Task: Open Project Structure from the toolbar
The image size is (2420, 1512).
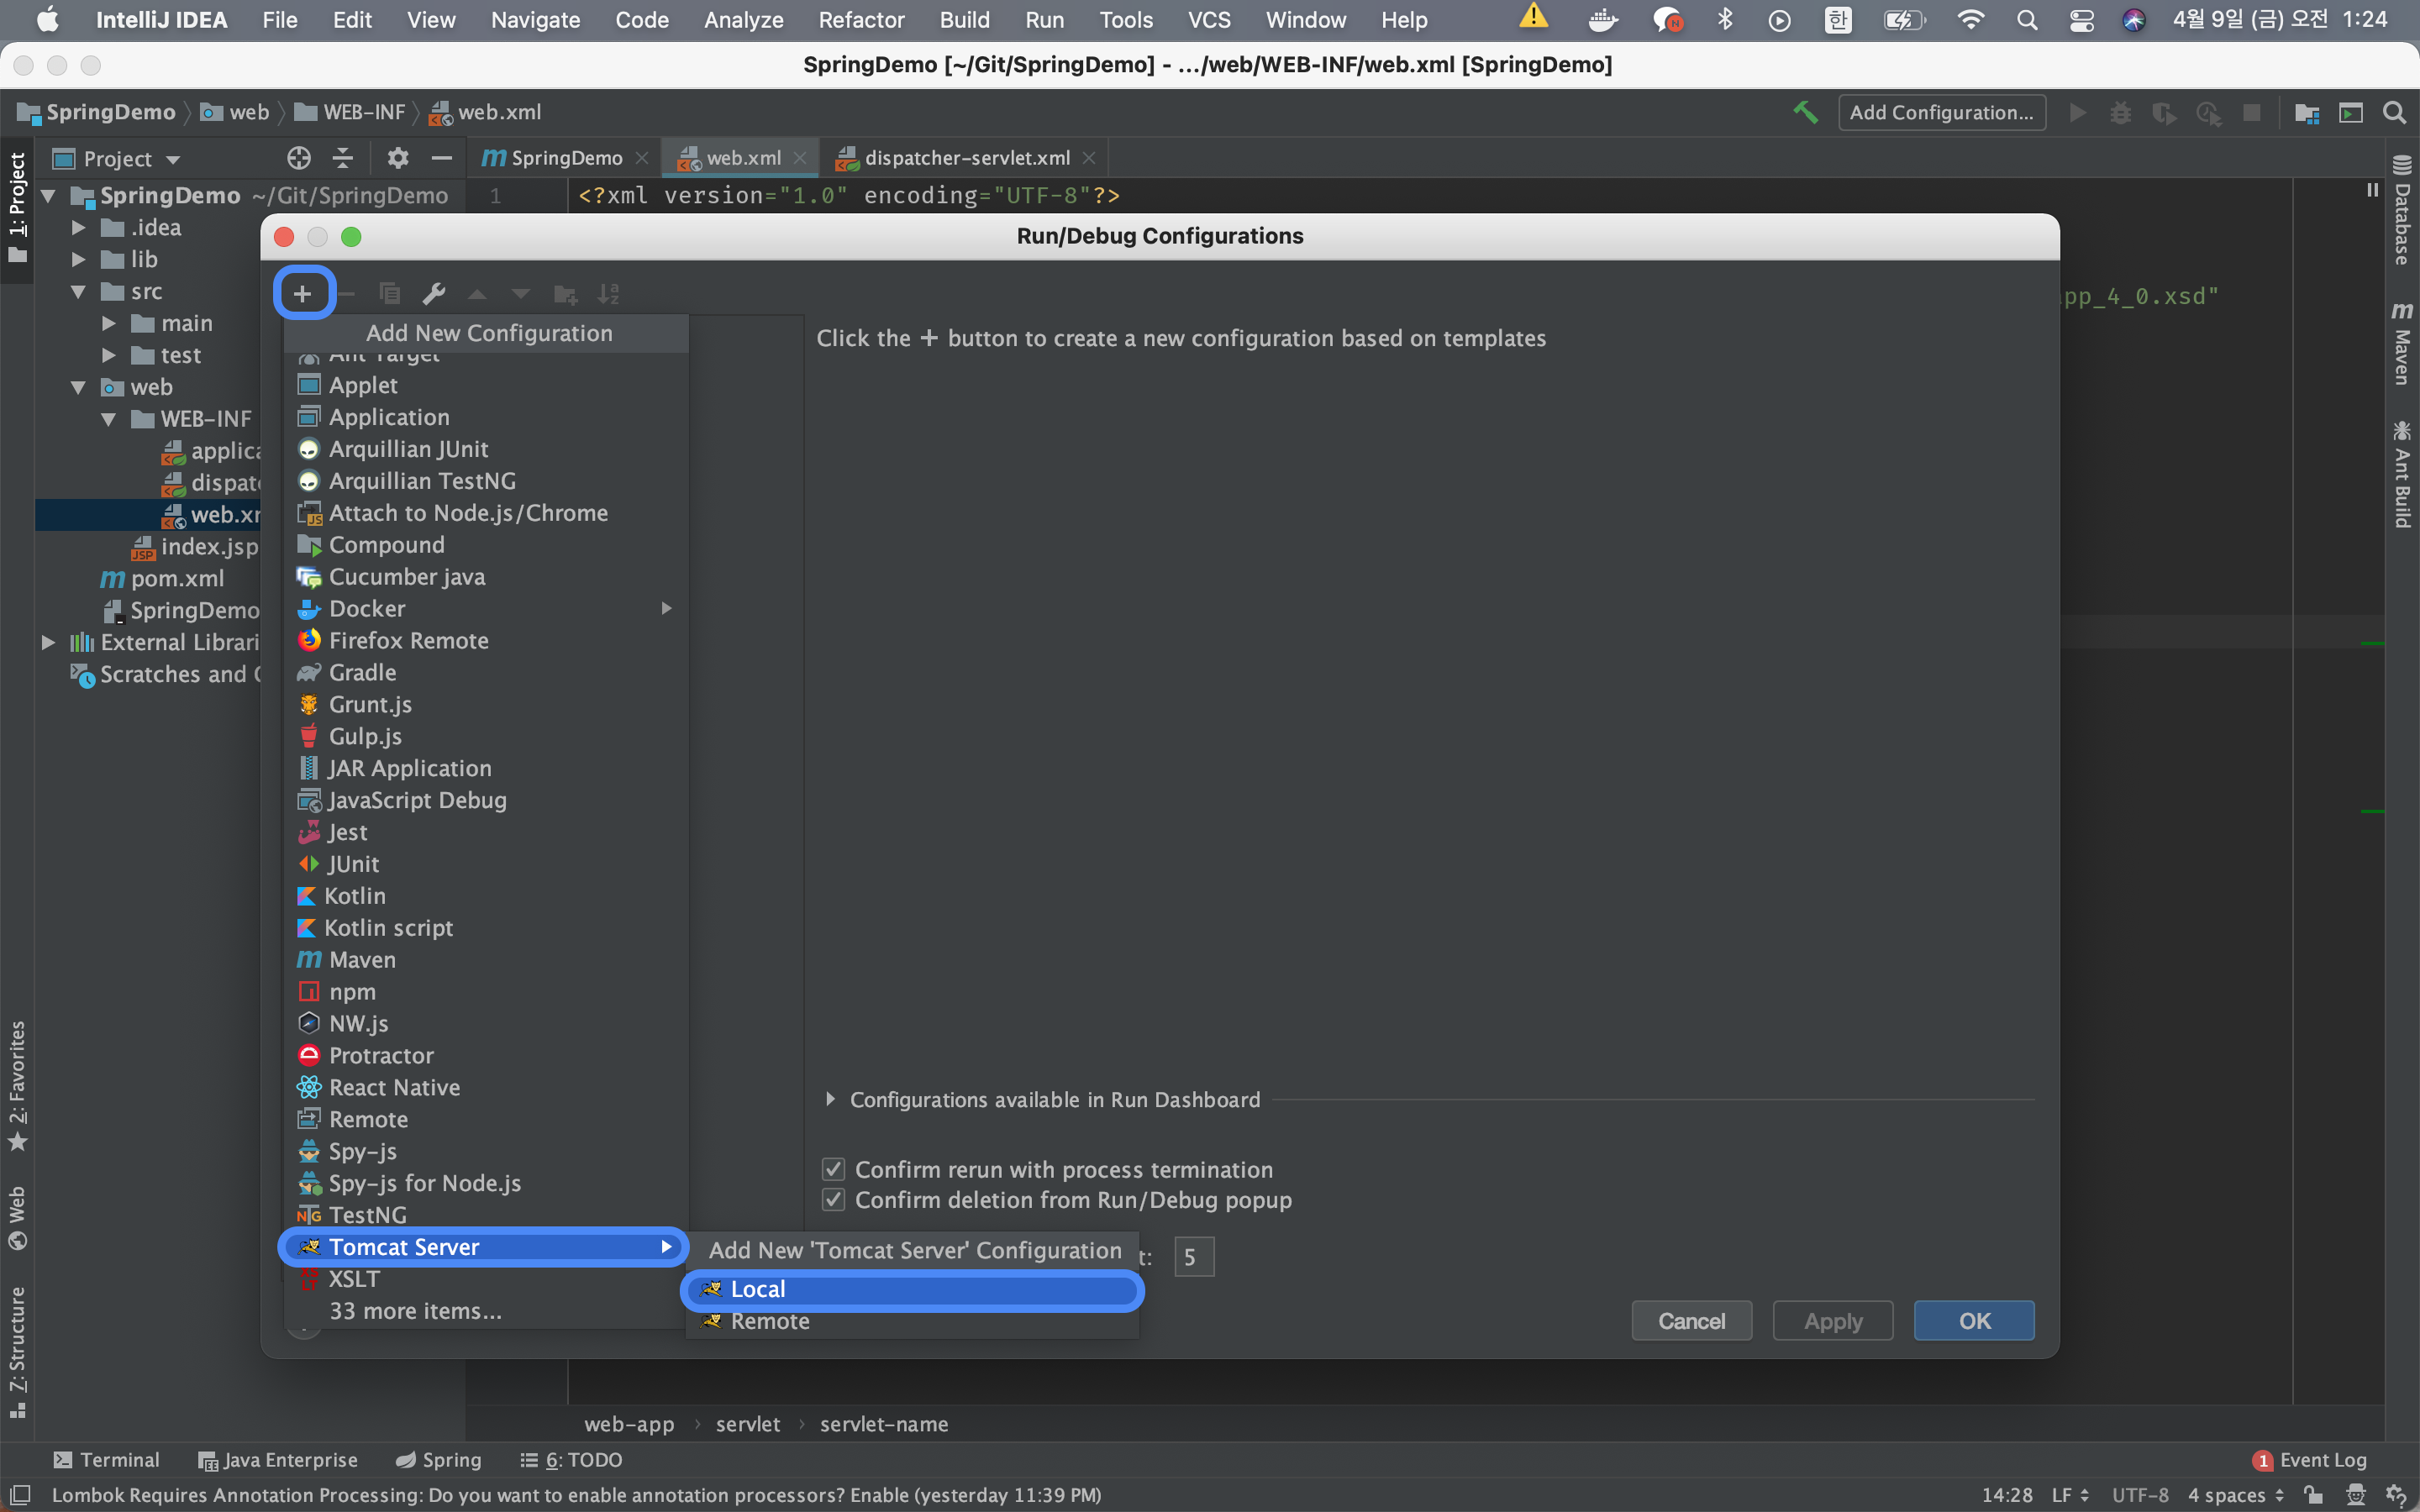Action: (x=2307, y=112)
